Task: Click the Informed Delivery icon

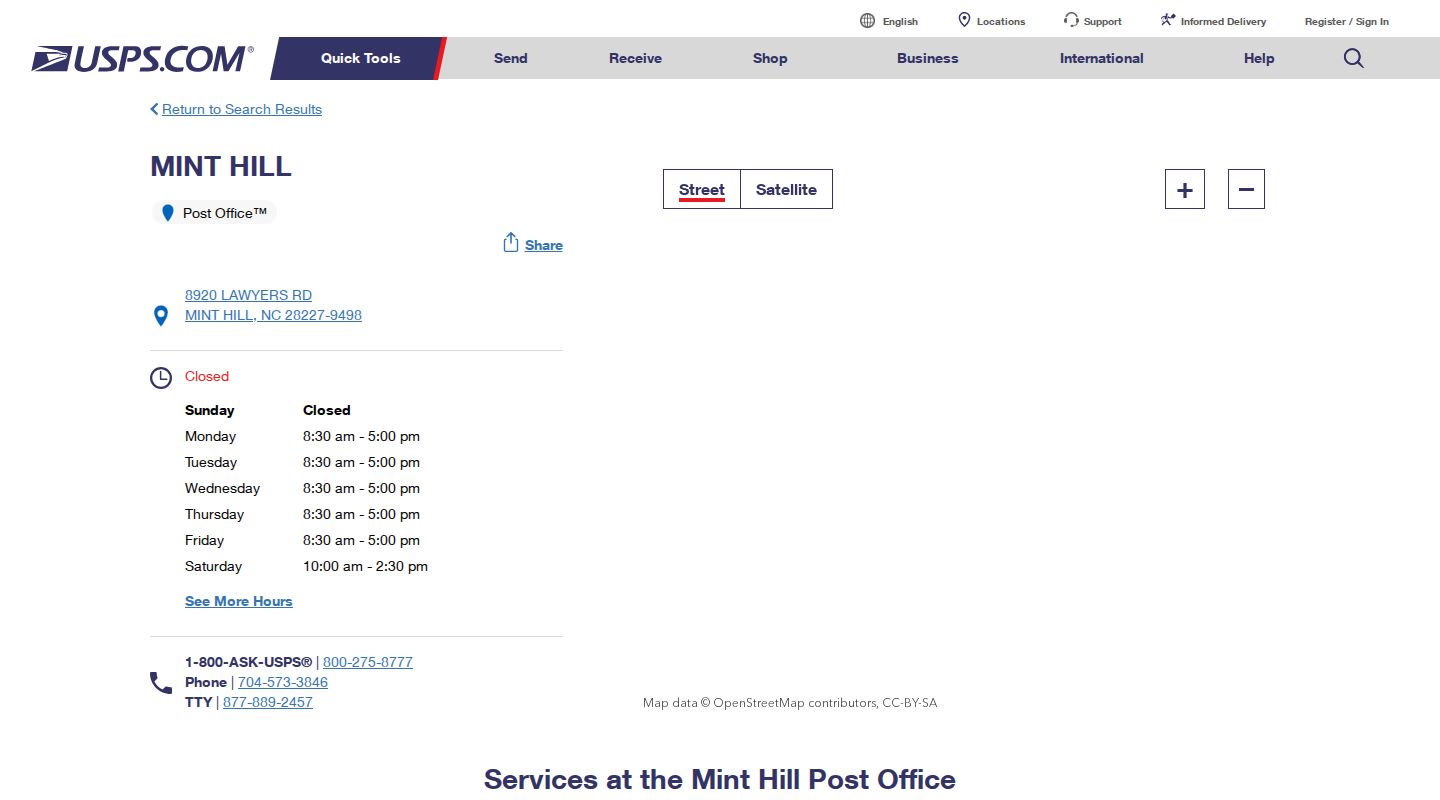Action: pos(1168,20)
